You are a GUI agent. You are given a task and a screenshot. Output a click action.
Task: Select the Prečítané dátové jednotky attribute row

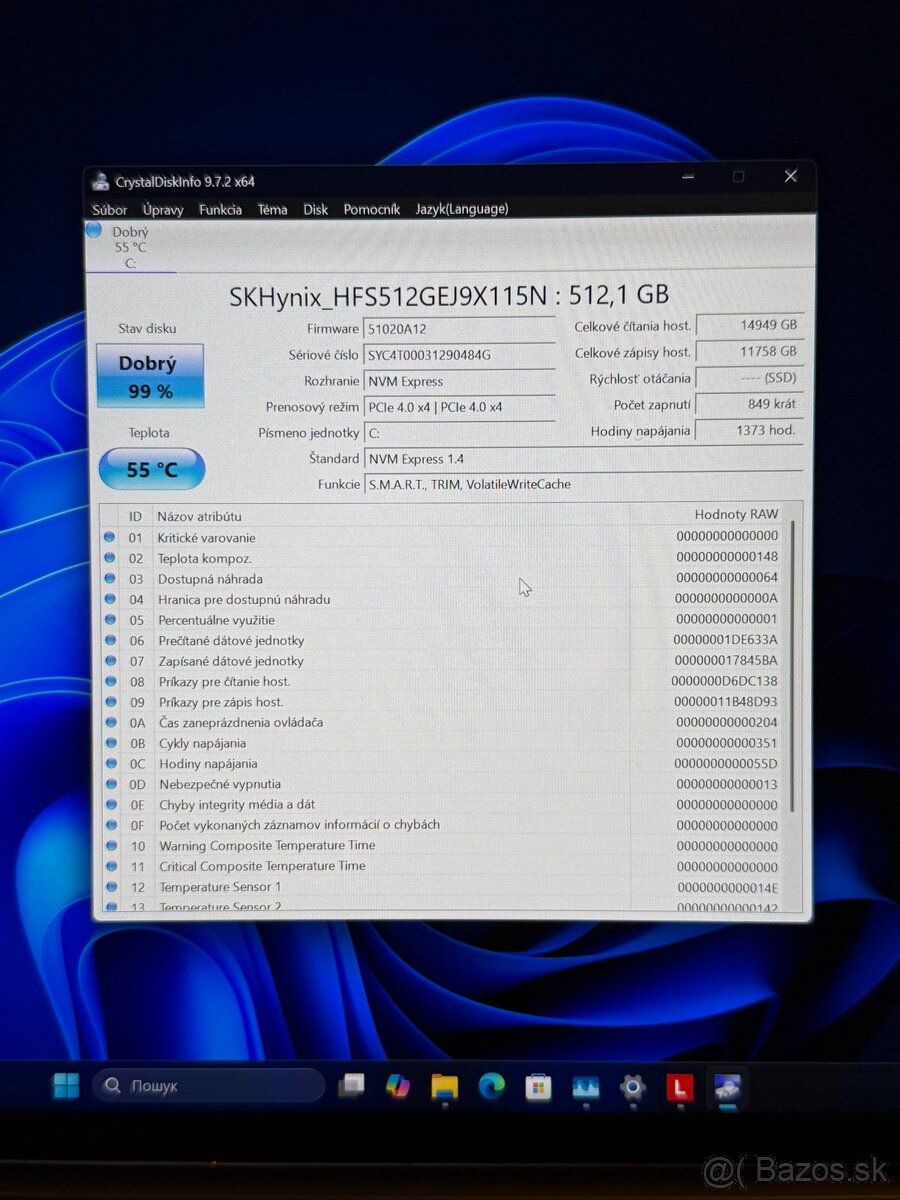tap(235, 641)
